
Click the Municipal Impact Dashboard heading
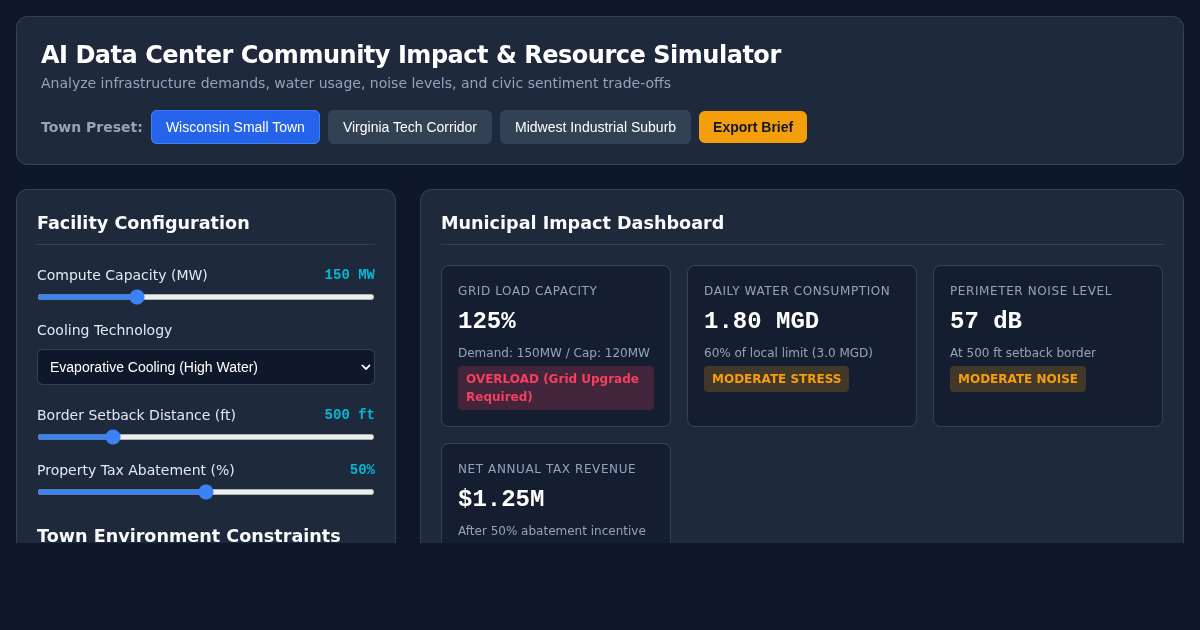[582, 223]
